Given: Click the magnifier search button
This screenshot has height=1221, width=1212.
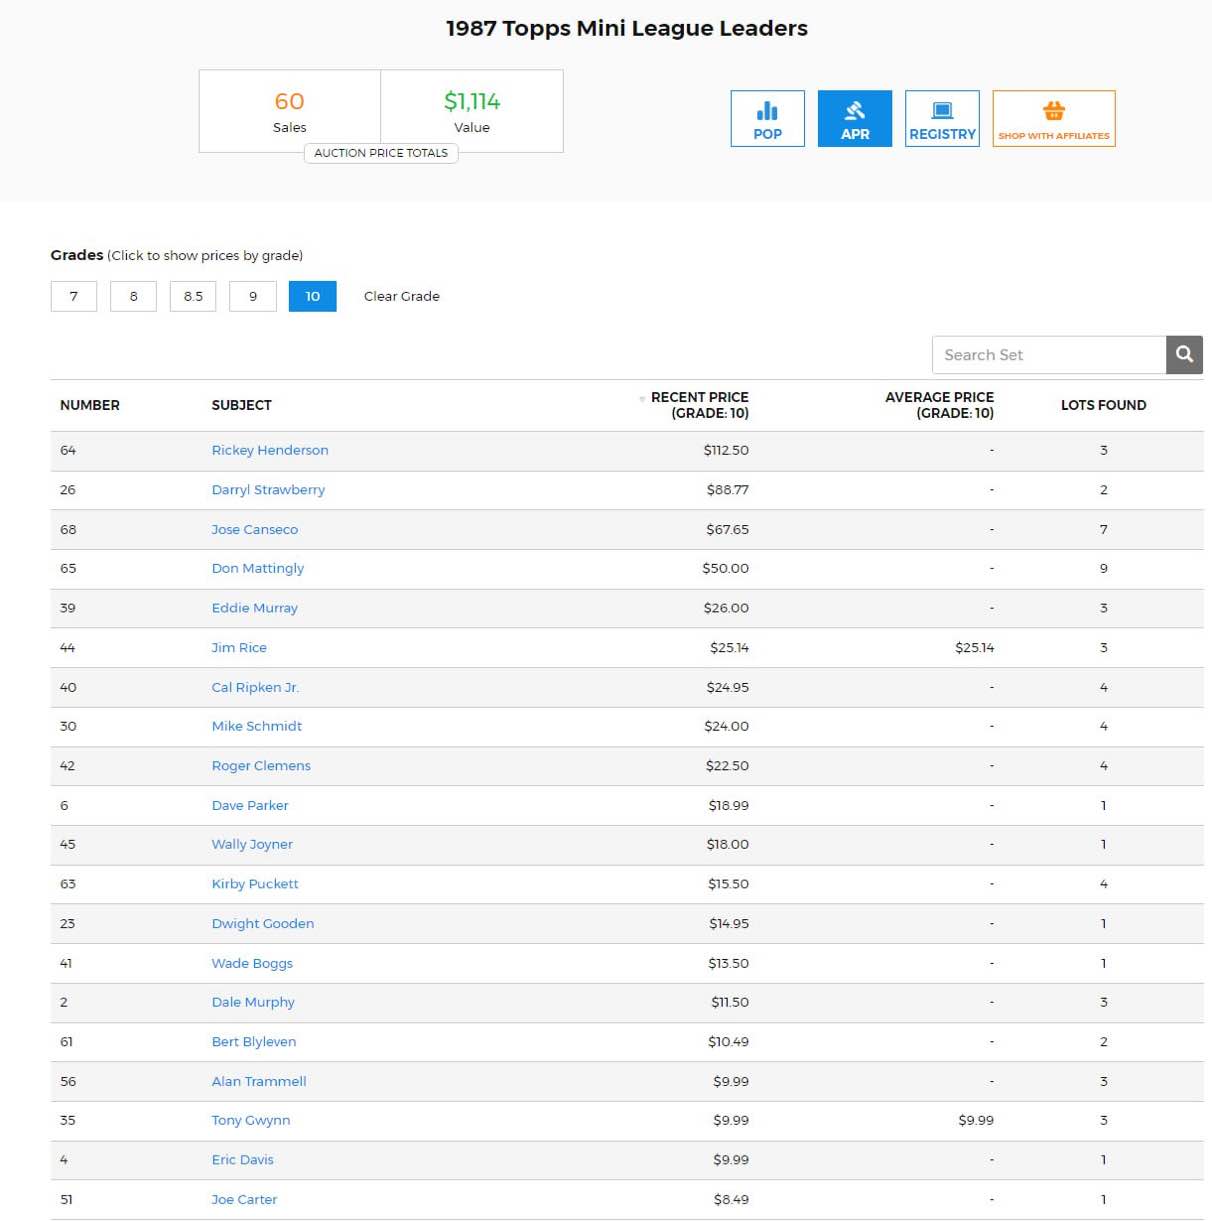Looking at the screenshot, I should pos(1184,355).
